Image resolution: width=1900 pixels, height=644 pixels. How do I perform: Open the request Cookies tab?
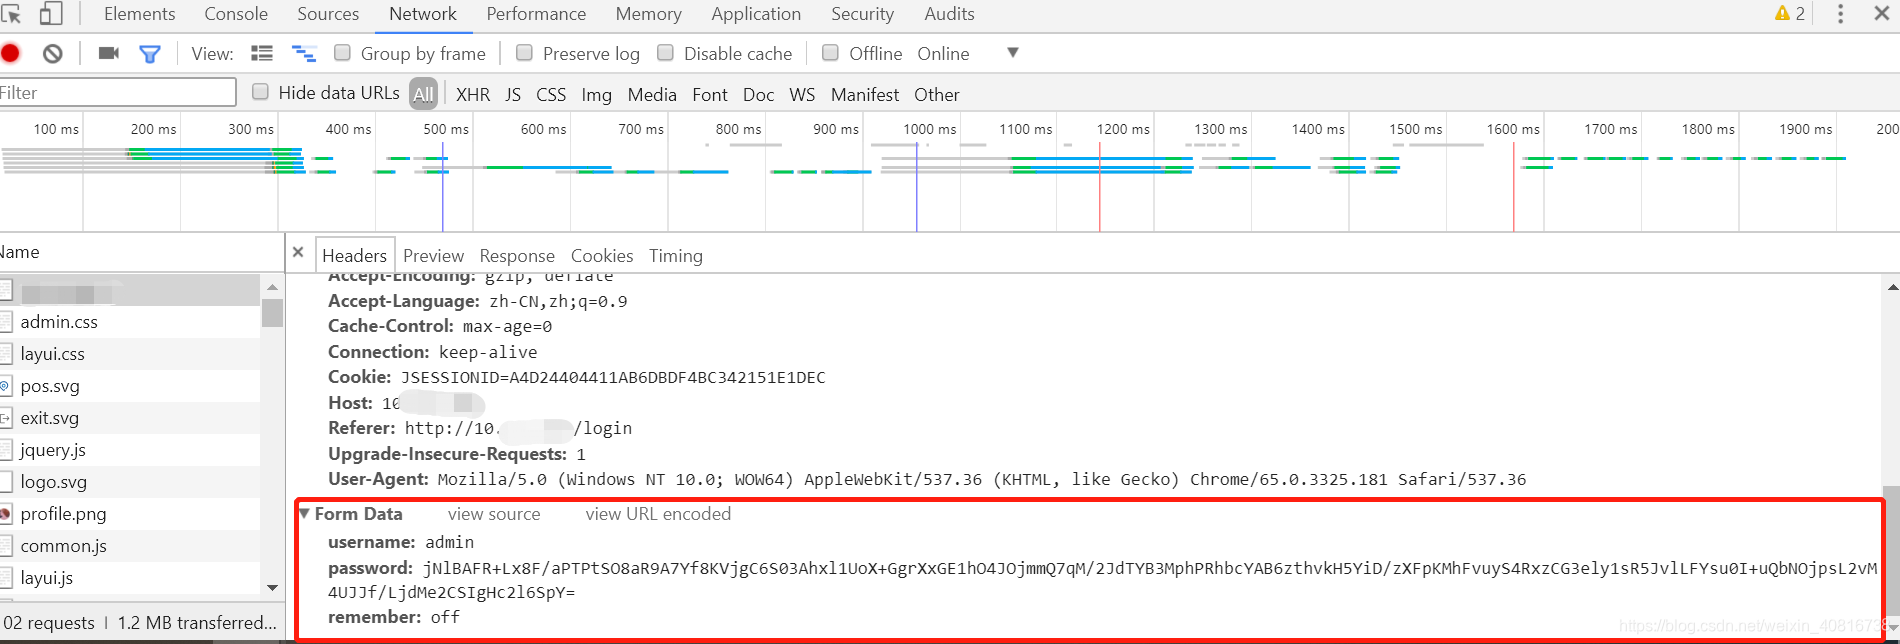coord(602,256)
